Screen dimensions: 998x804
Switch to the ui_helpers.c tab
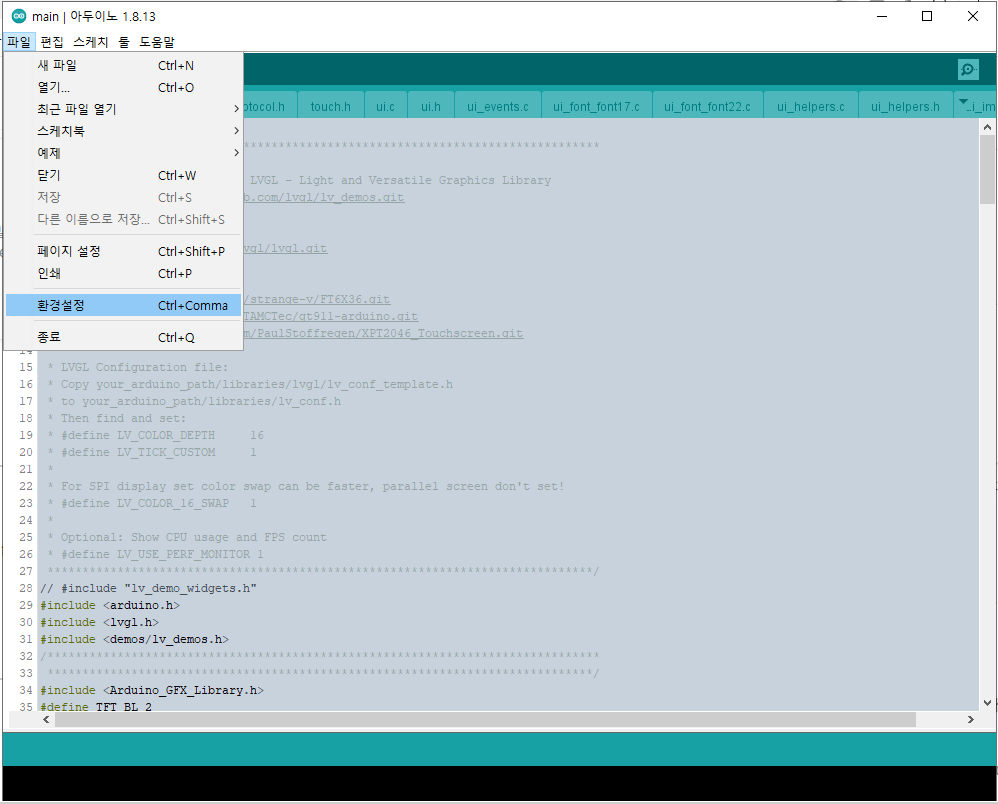(x=810, y=106)
